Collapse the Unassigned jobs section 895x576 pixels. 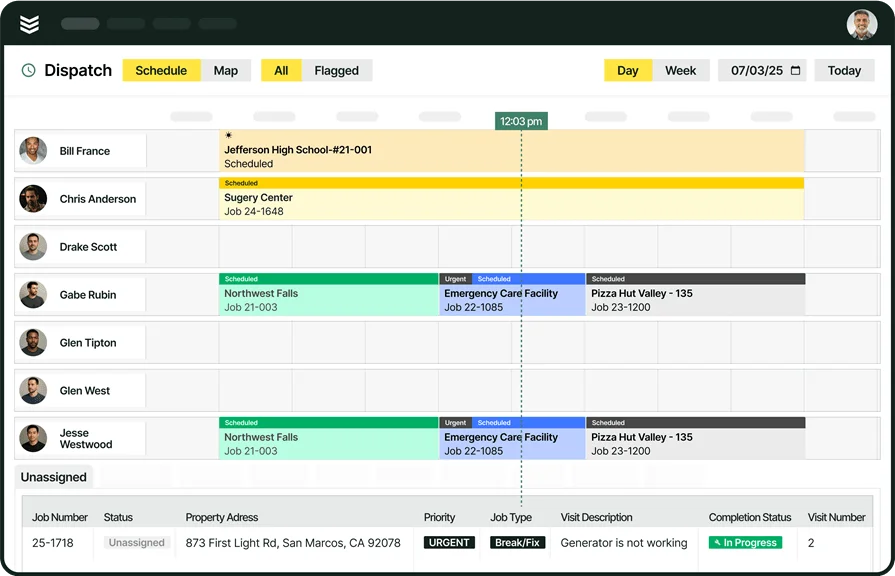click(x=54, y=477)
